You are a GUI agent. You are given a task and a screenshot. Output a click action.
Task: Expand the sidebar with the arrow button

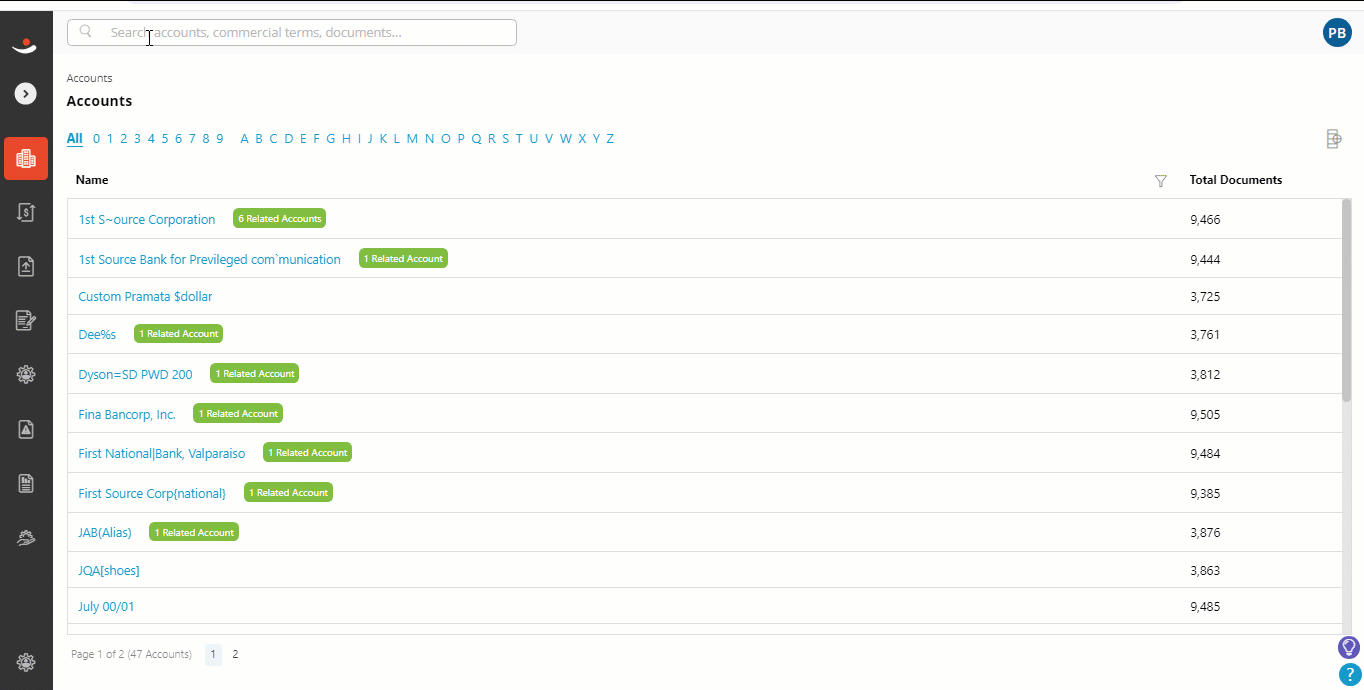tap(26, 94)
